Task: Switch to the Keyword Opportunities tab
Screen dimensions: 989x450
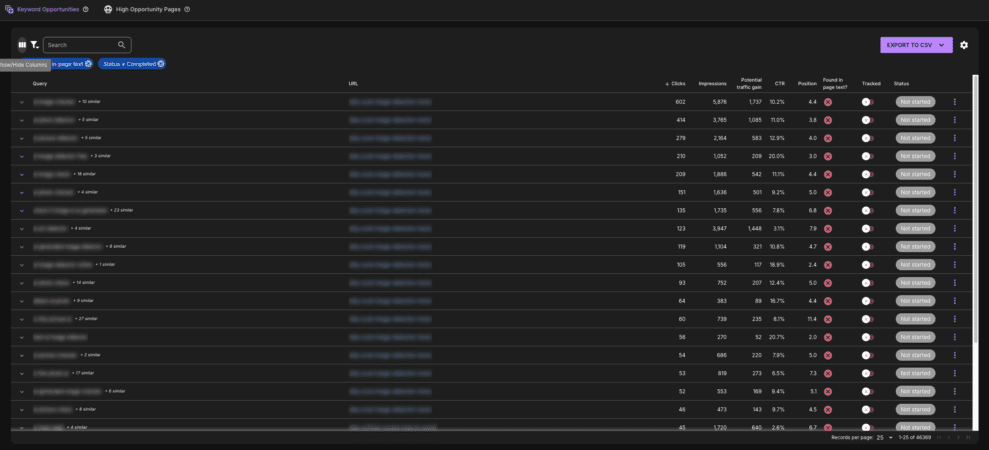Action: click(48, 9)
